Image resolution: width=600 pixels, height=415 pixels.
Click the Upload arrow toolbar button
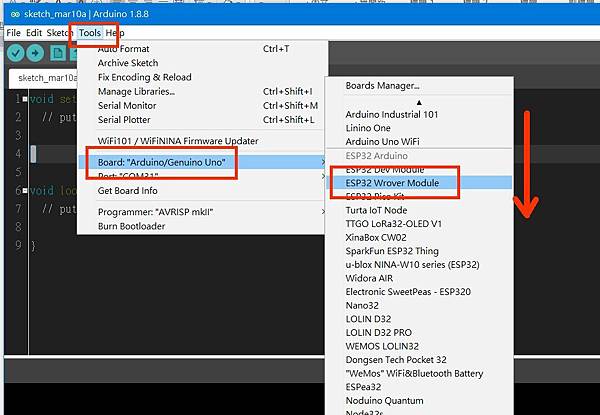(x=35, y=53)
